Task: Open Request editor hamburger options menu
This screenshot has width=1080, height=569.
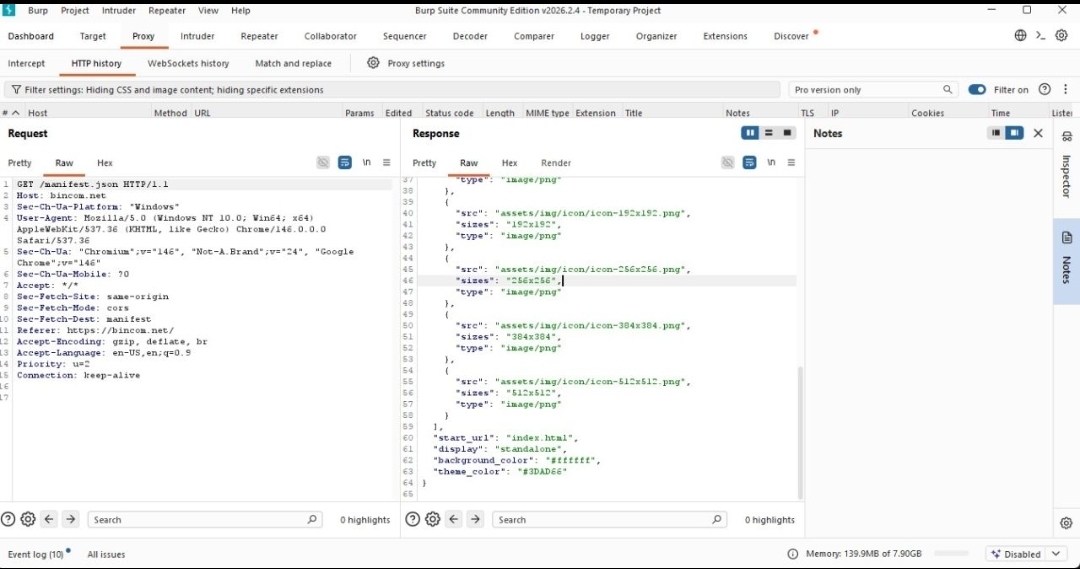Action: pos(386,163)
